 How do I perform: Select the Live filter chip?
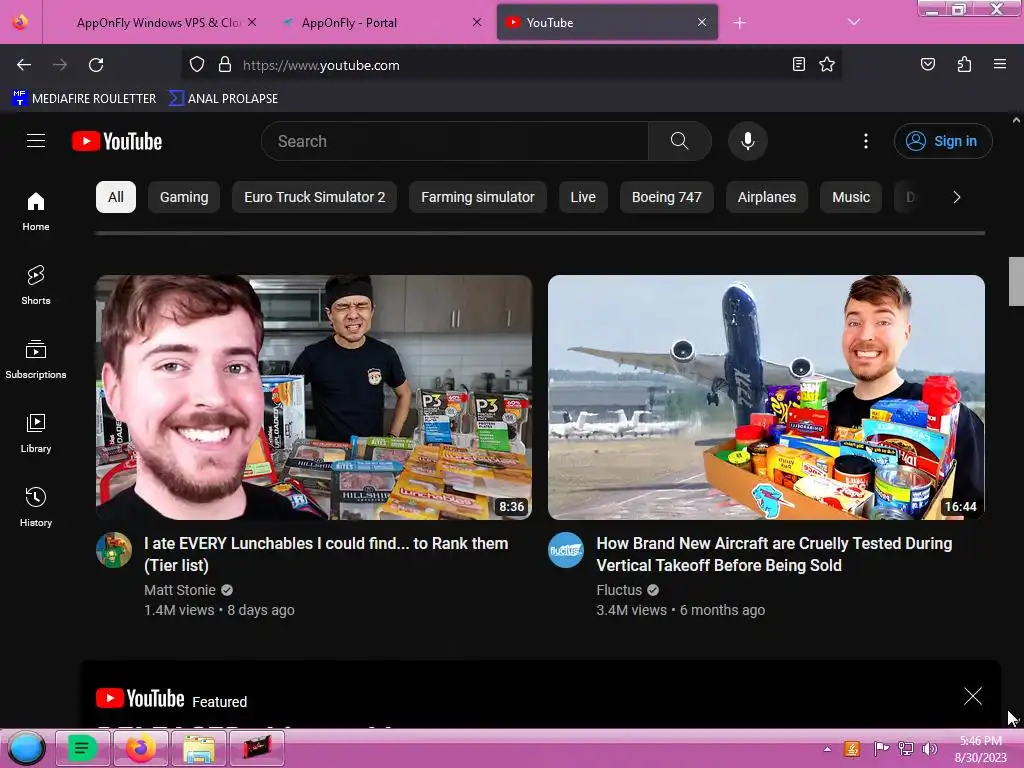point(583,197)
